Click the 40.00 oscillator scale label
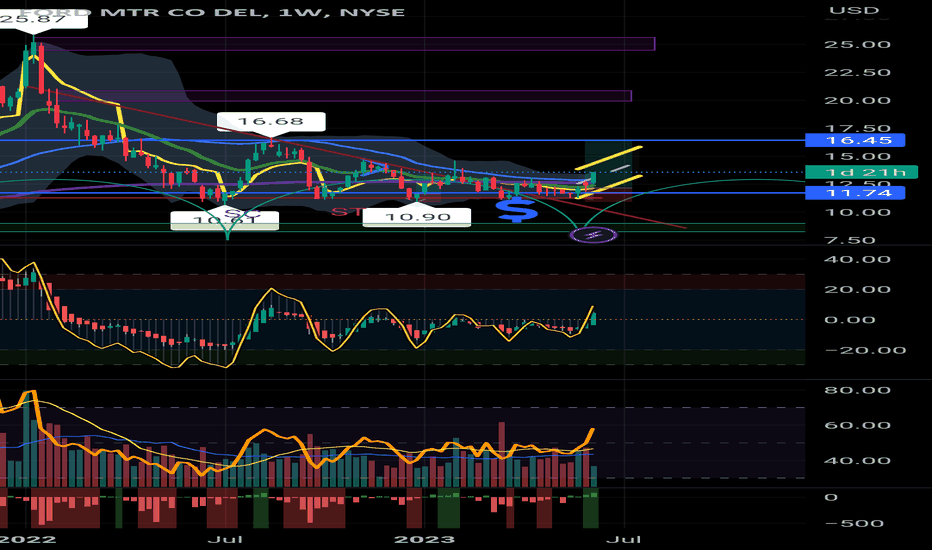This screenshot has height=550, width=932. tap(857, 260)
